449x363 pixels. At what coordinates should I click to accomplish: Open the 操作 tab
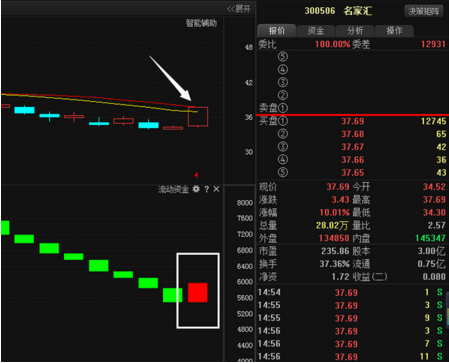click(x=394, y=31)
